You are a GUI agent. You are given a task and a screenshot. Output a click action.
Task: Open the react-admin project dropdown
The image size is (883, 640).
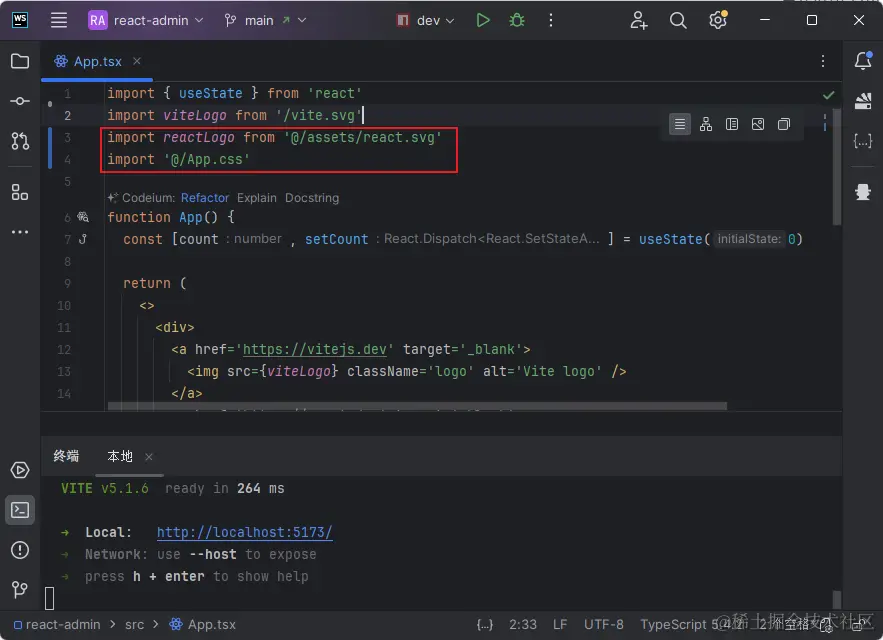(x=145, y=20)
